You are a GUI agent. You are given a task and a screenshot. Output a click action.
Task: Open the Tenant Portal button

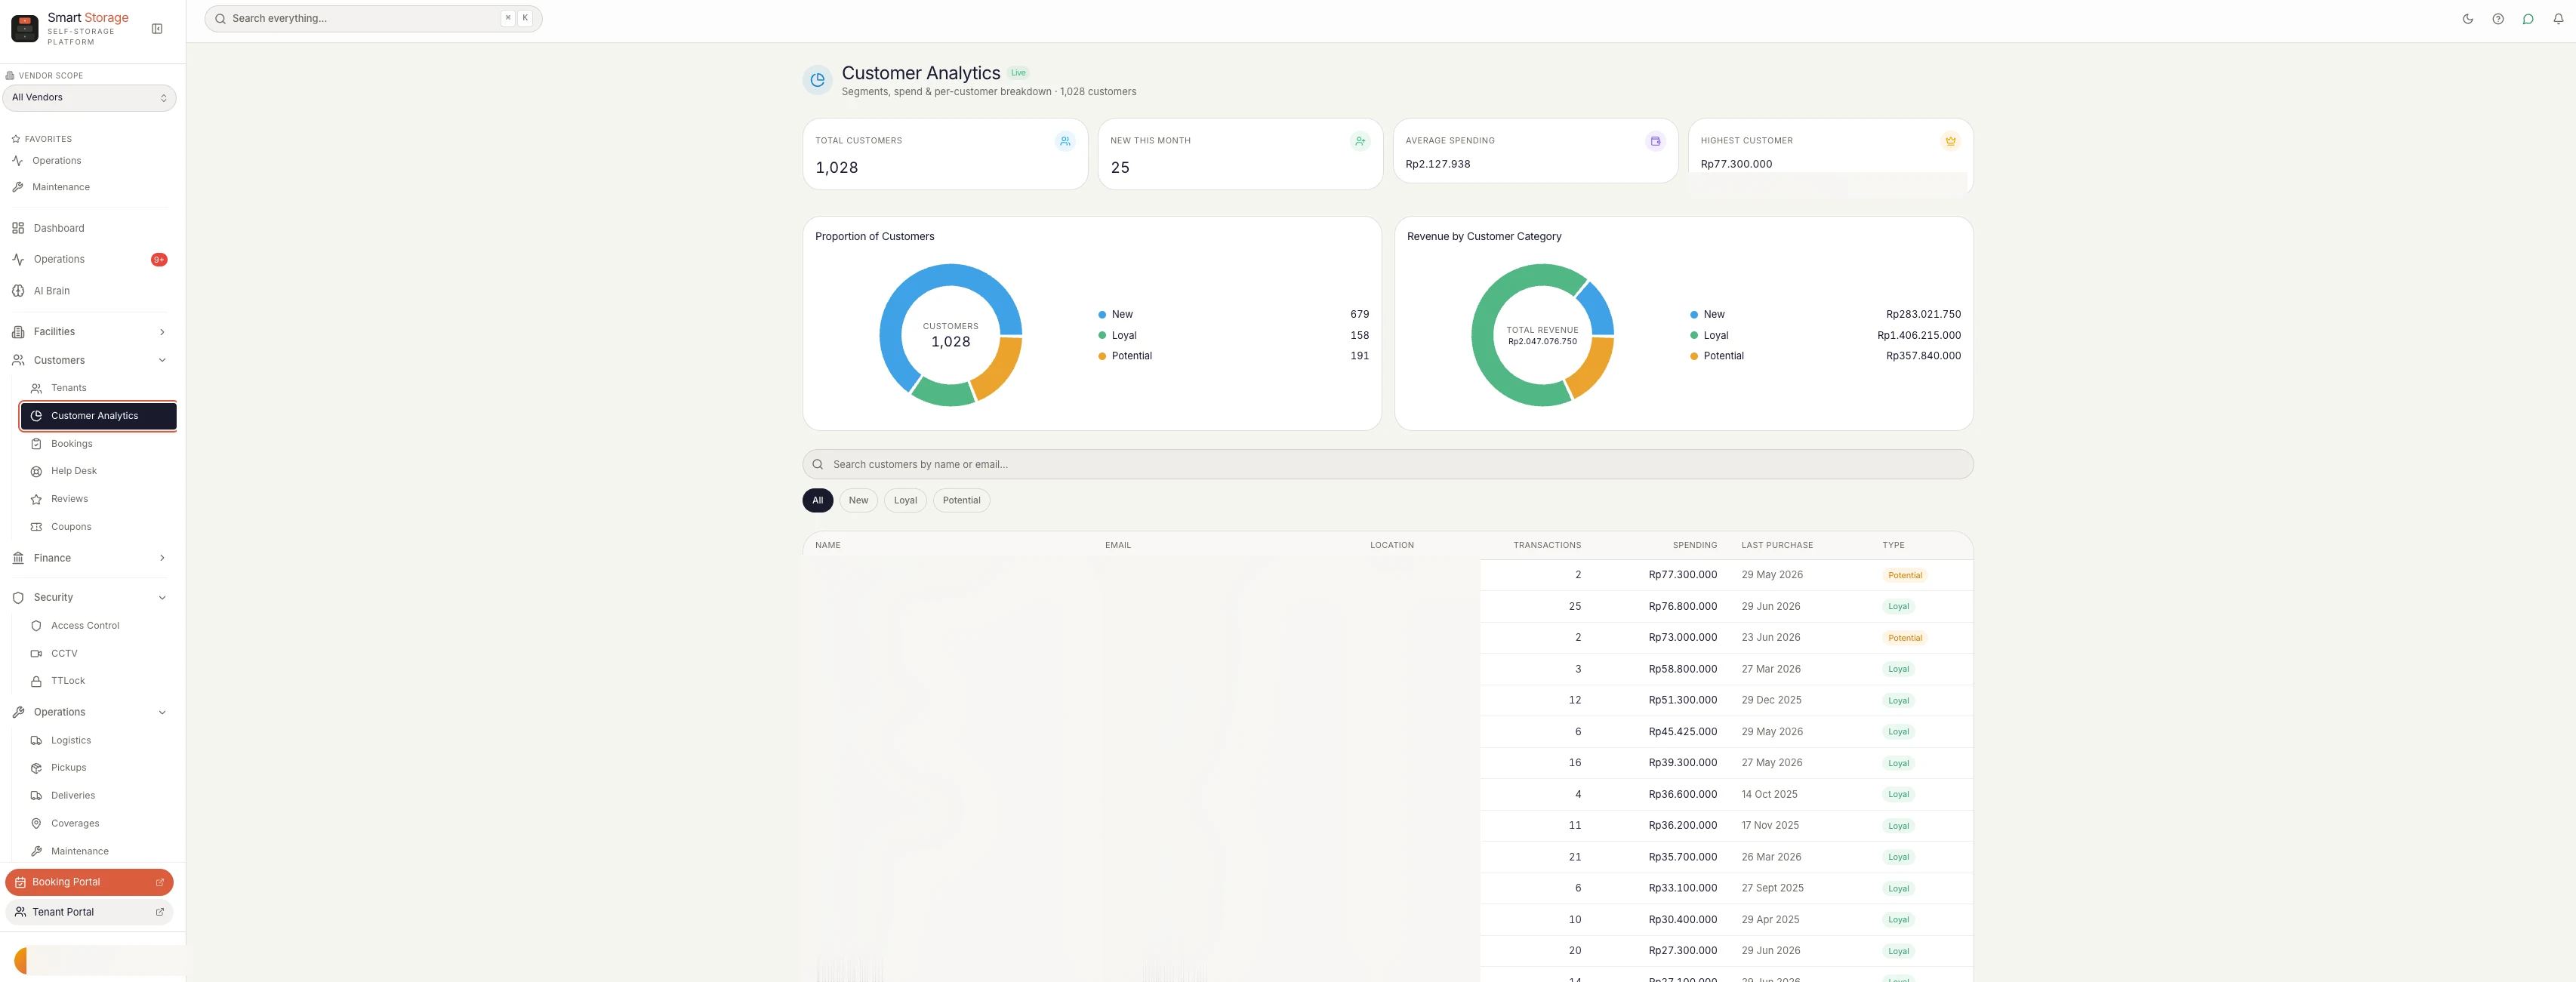point(89,912)
